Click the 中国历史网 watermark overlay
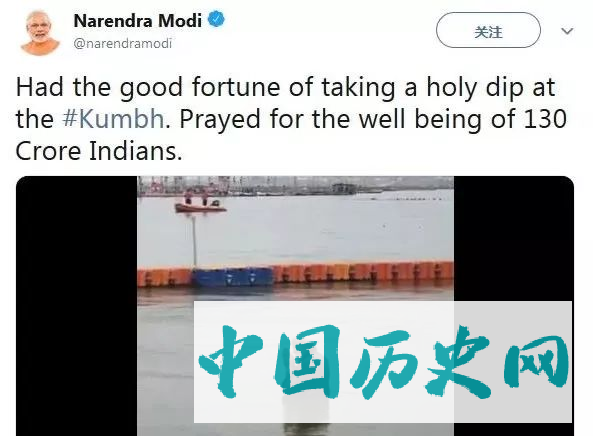 pyautogui.click(x=383, y=362)
